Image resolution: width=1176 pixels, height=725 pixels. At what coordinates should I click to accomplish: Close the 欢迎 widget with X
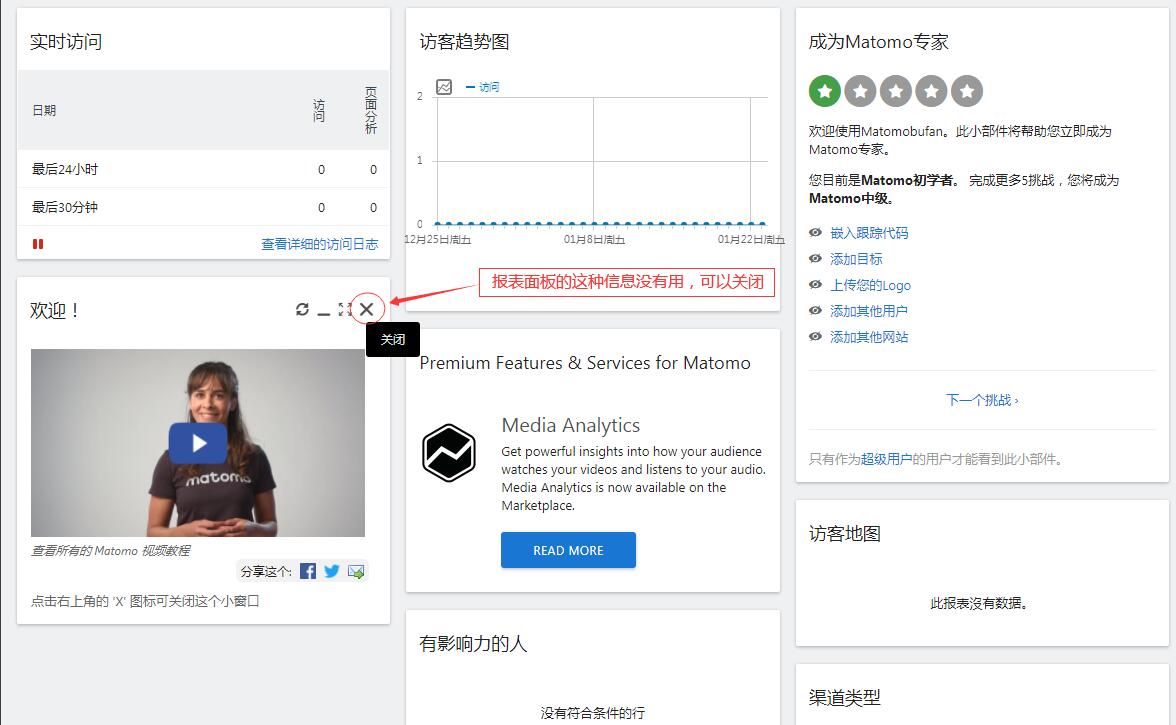(x=366, y=309)
